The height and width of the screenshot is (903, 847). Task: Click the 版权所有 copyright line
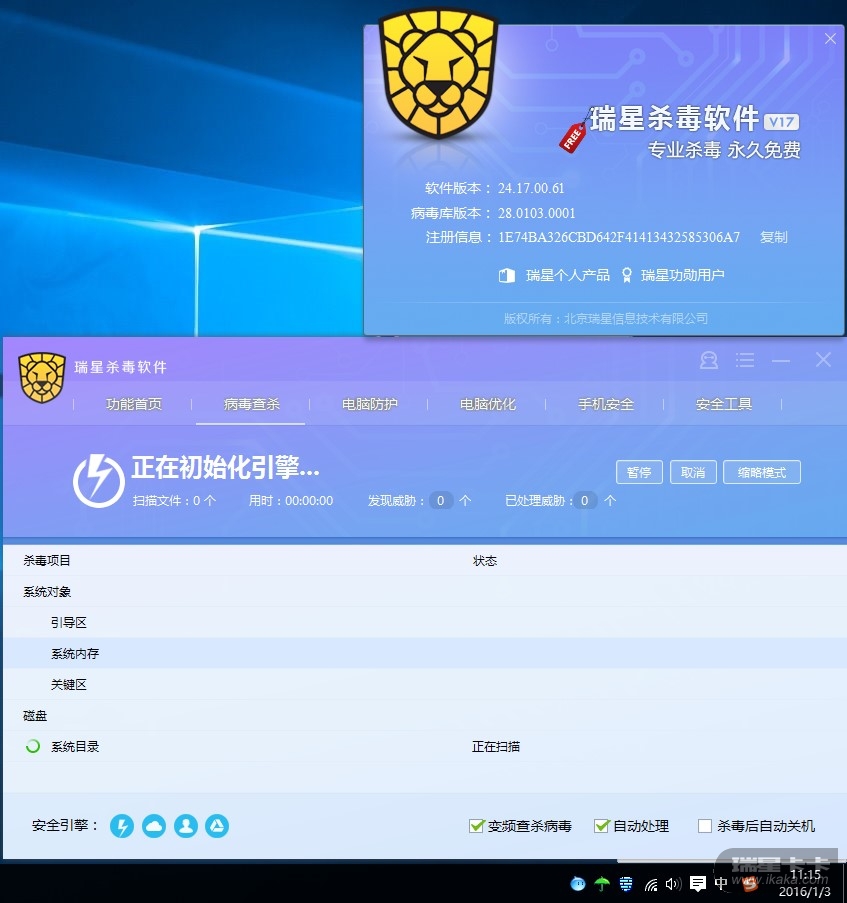pos(606,318)
